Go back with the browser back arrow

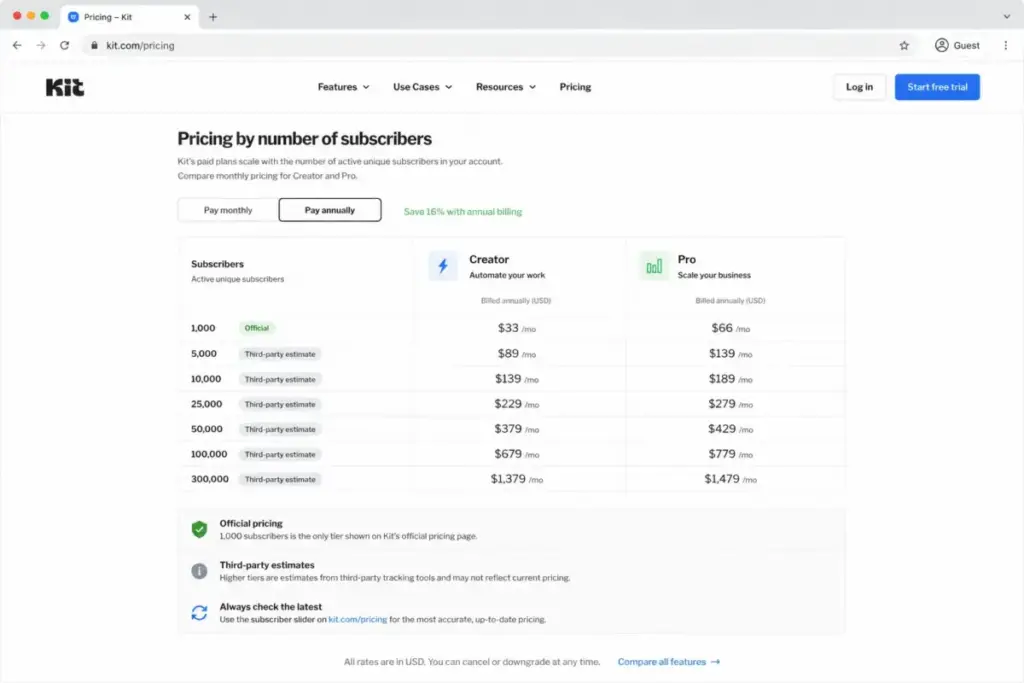click(x=17, y=45)
